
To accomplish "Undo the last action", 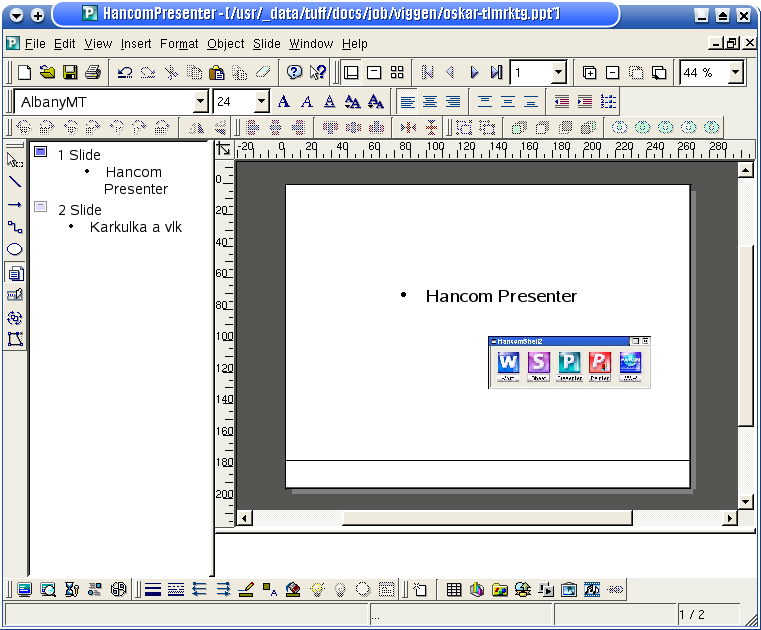I will (x=125, y=73).
